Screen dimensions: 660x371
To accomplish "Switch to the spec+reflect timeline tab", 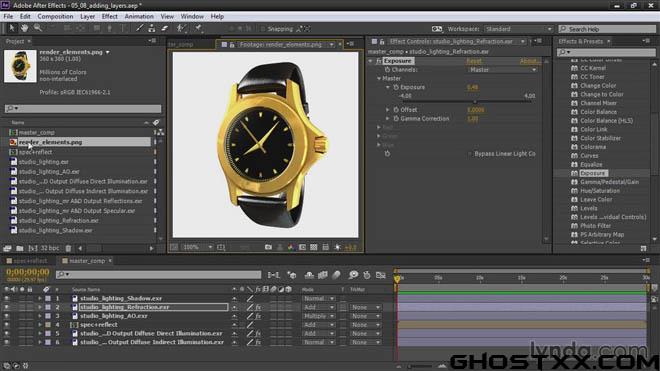I will point(27,261).
